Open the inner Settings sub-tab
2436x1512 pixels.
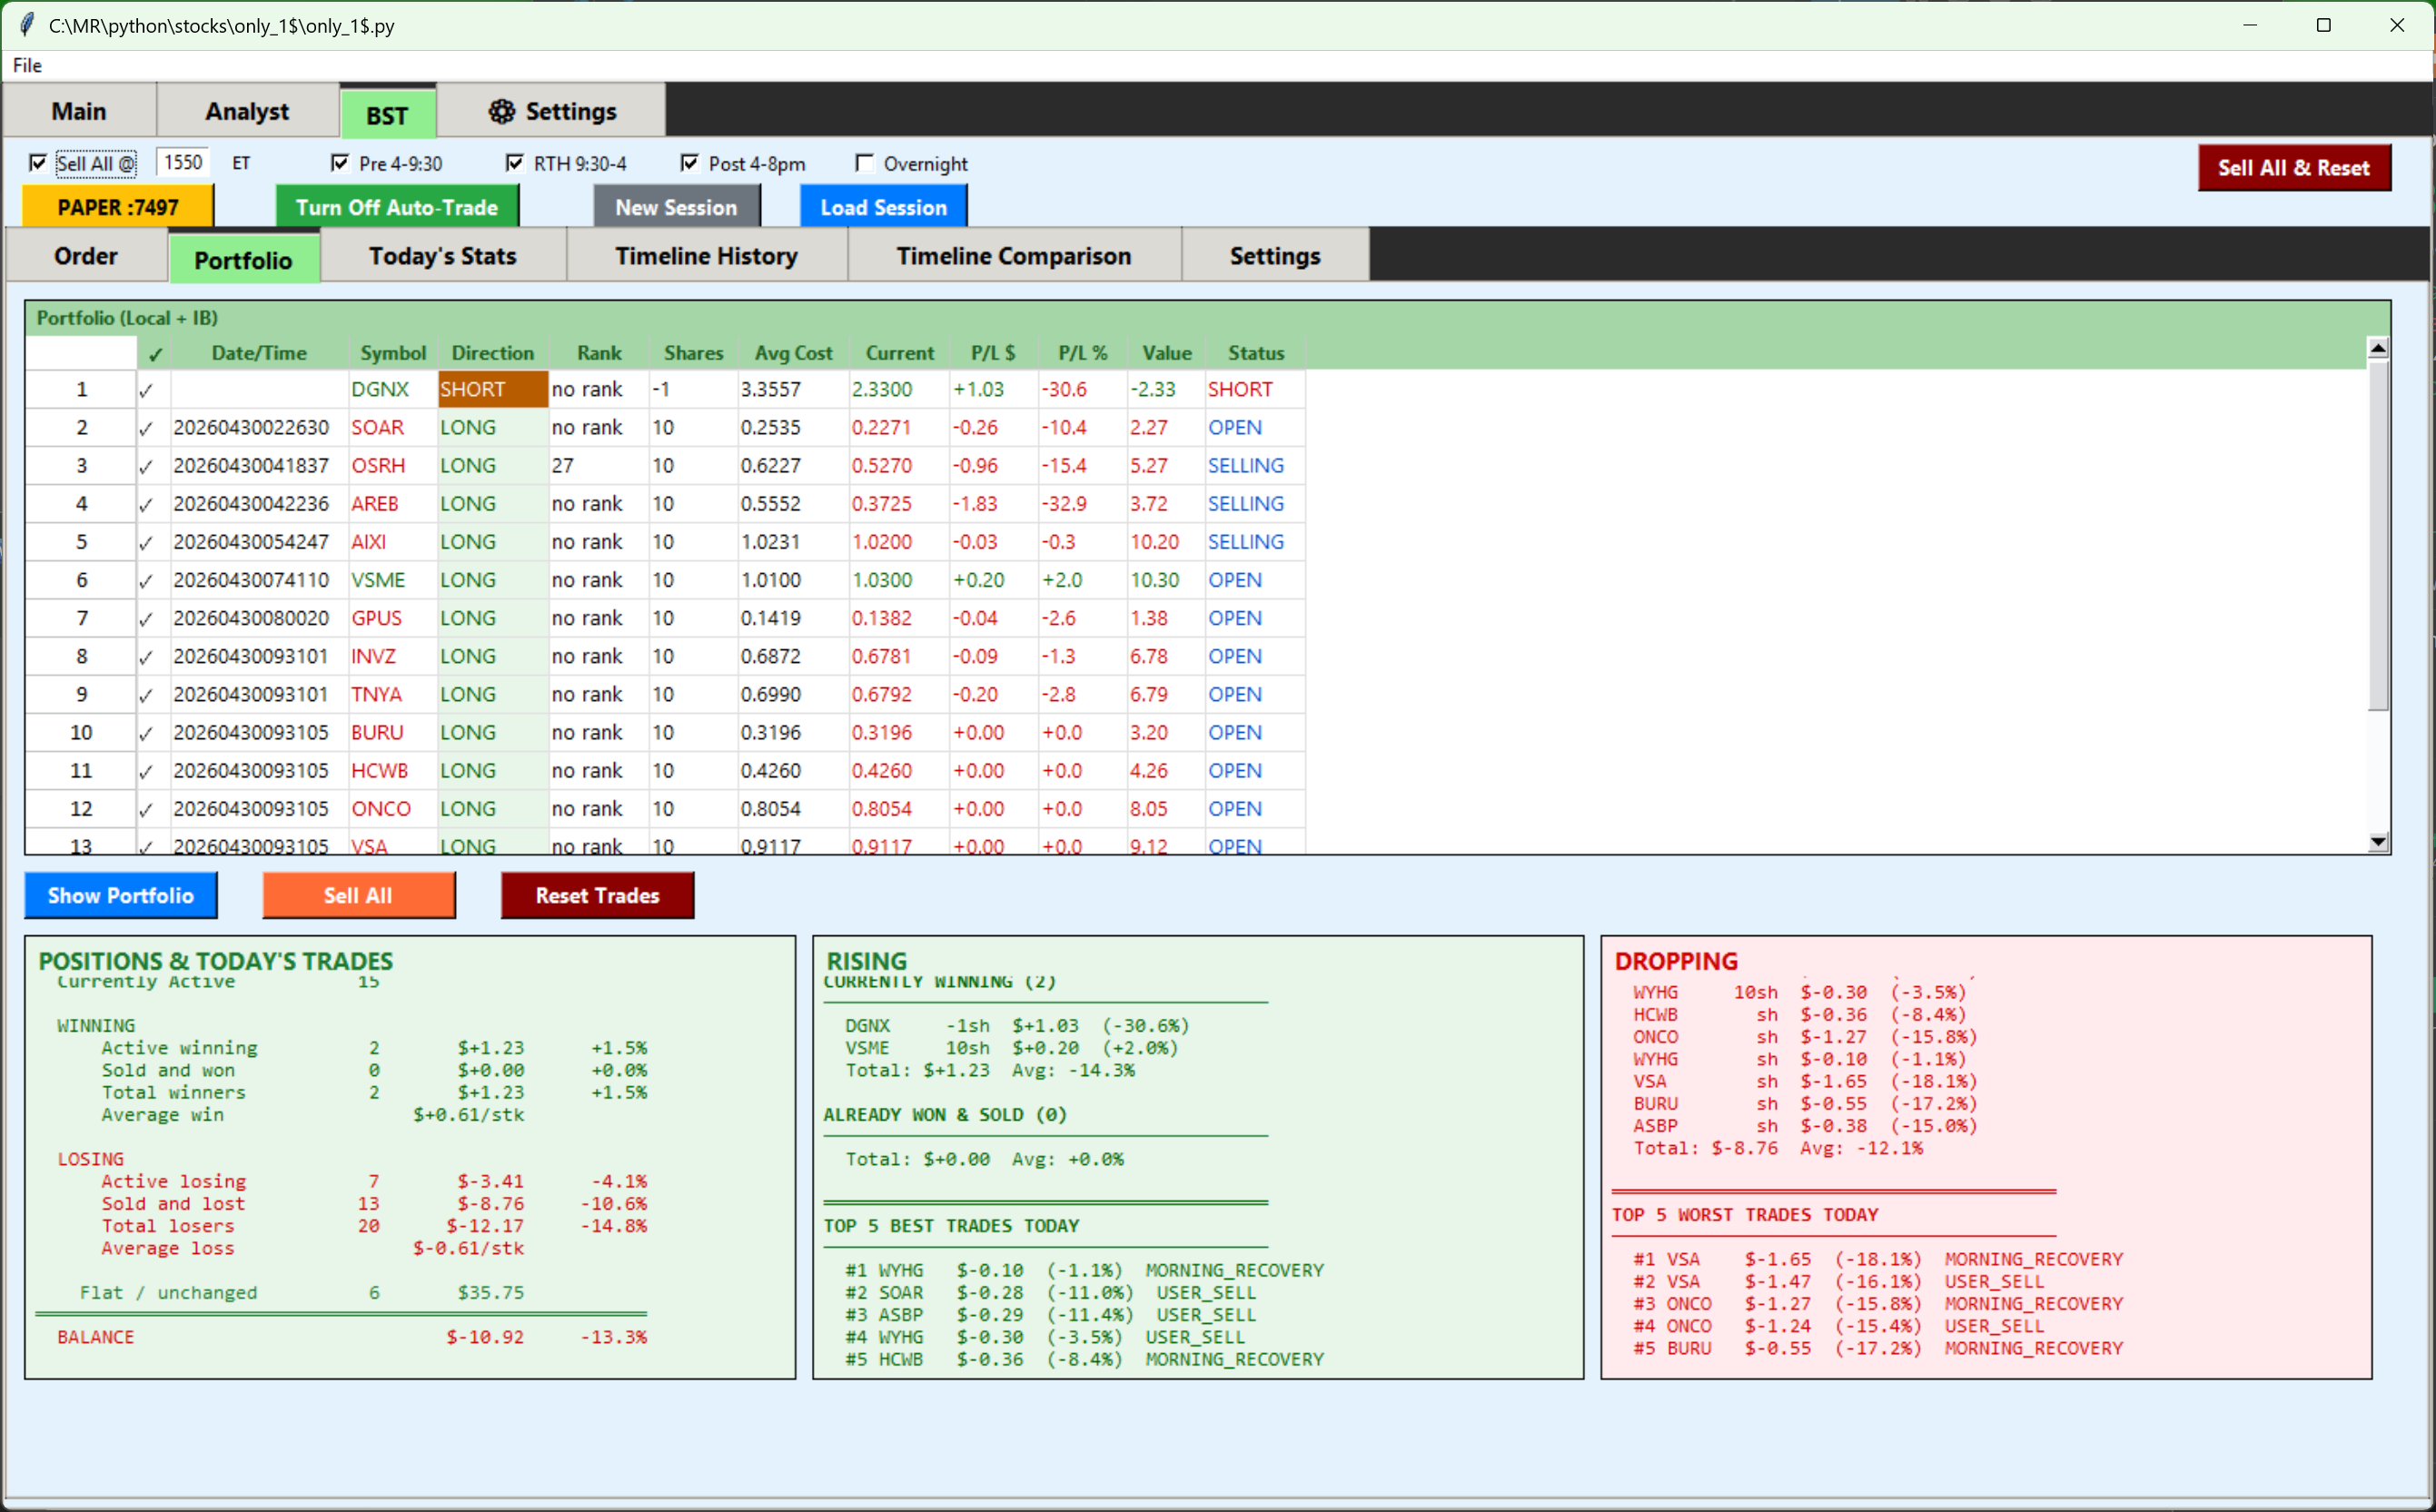point(1275,256)
